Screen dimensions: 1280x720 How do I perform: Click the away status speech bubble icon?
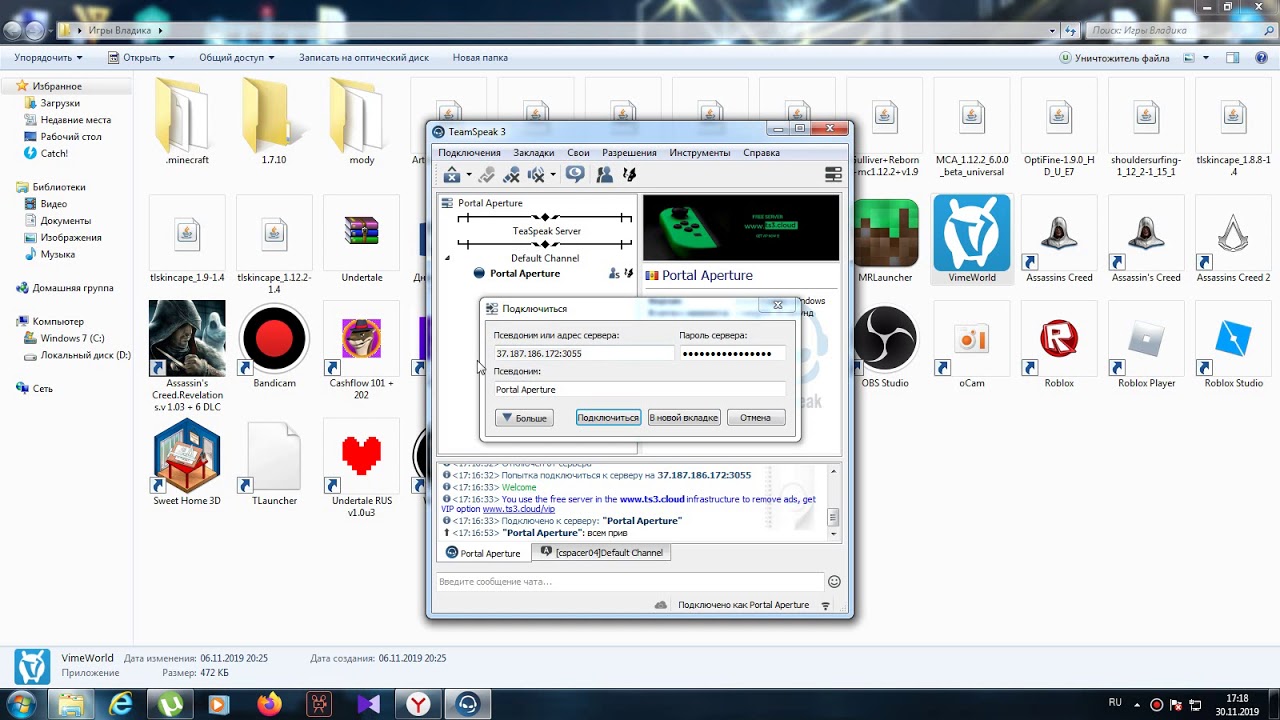click(x=575, y=174)
